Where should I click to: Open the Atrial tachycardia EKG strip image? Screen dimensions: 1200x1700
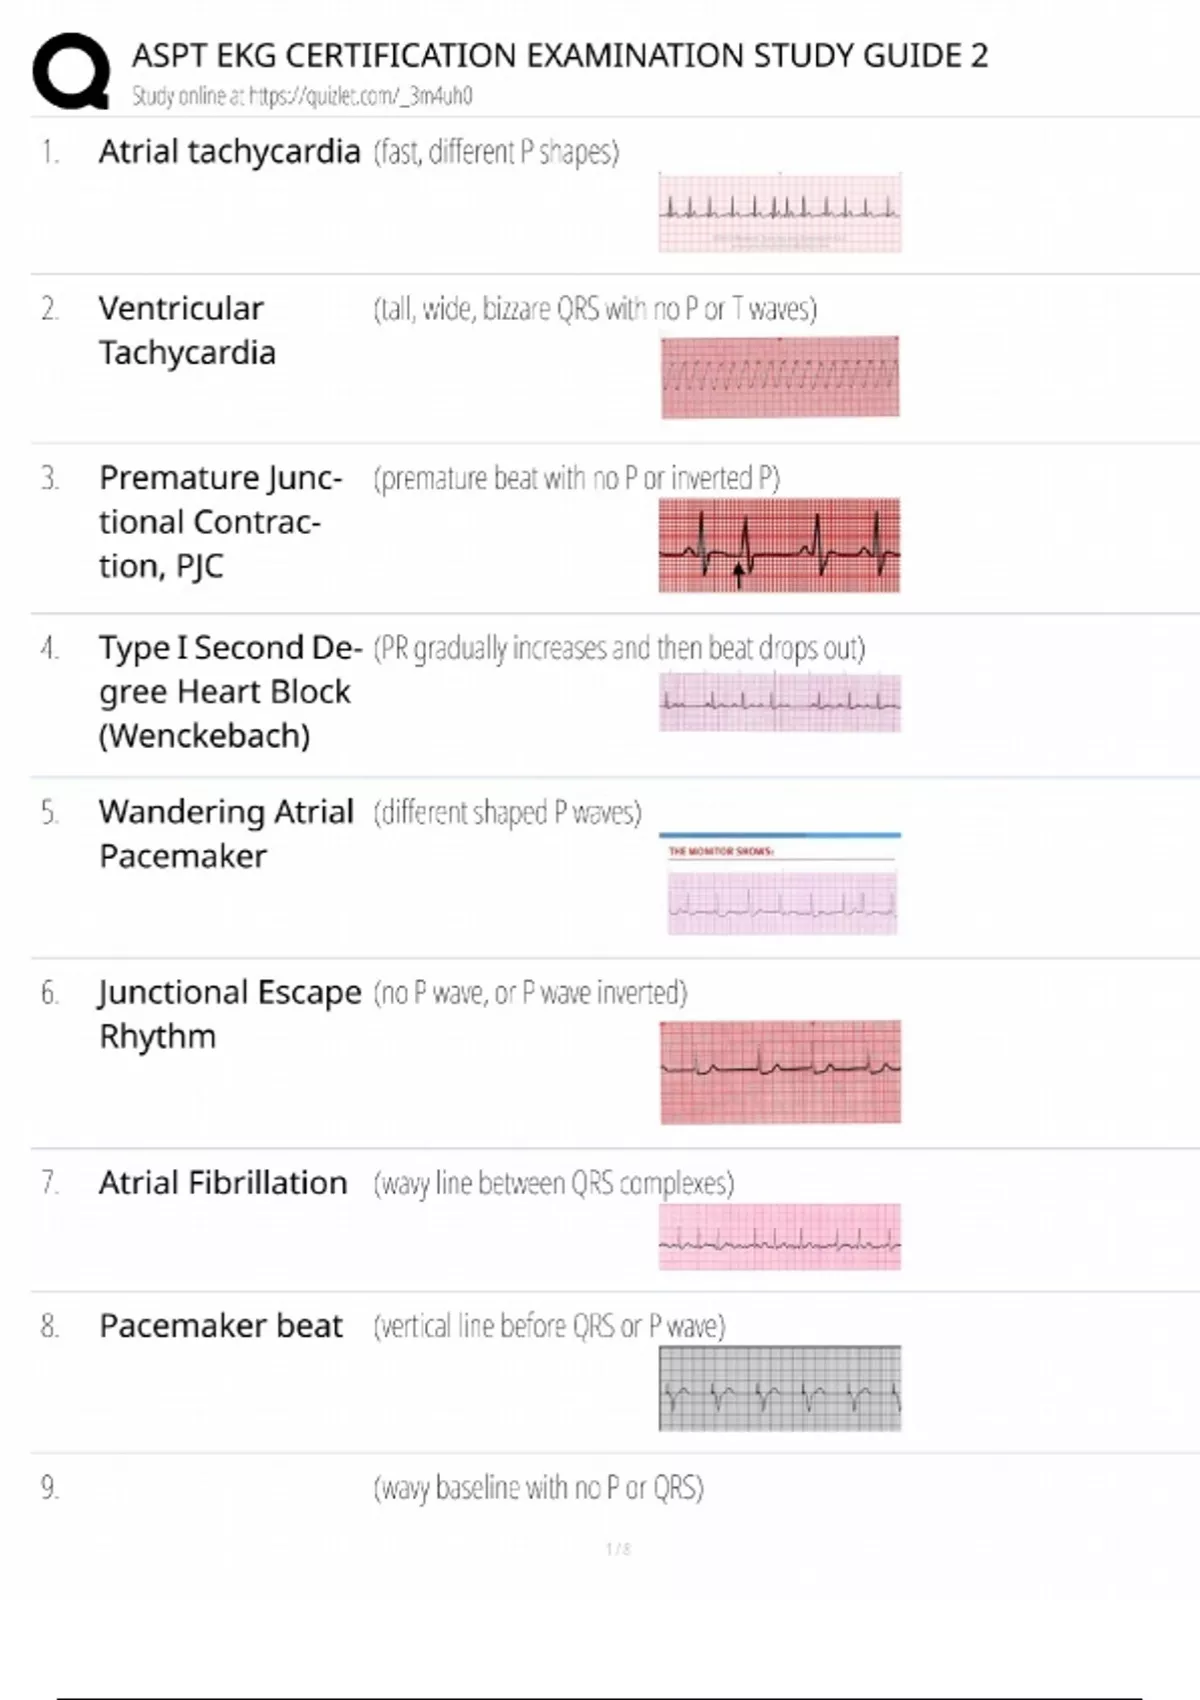(x=779, y=212)
